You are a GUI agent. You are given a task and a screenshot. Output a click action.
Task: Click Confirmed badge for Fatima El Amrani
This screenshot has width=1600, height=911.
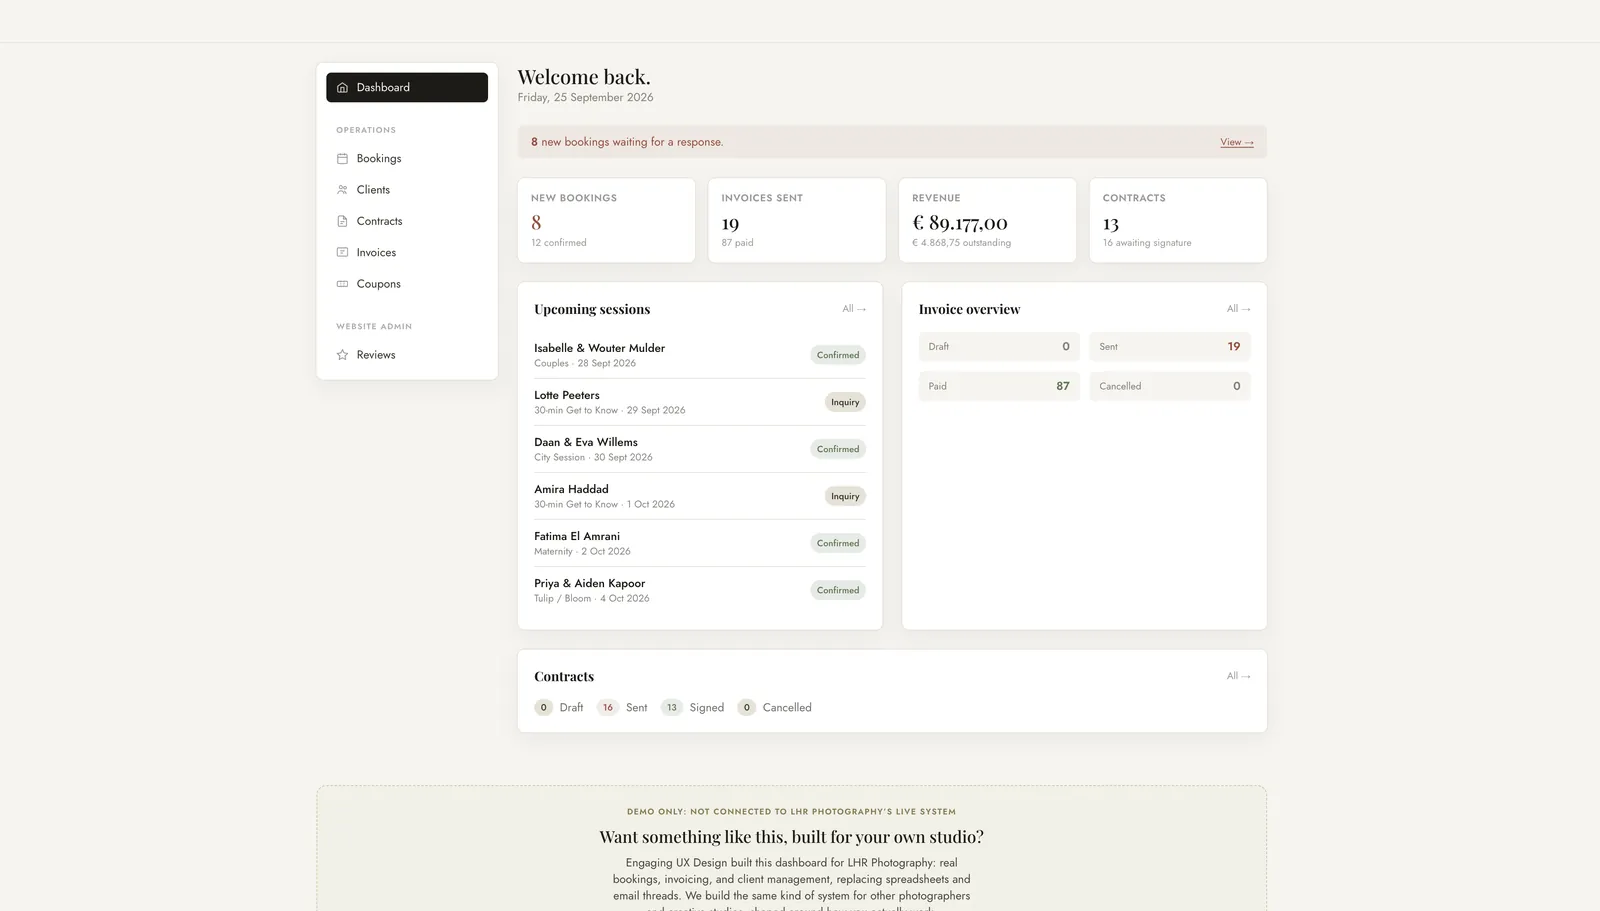tap(838, 543)
